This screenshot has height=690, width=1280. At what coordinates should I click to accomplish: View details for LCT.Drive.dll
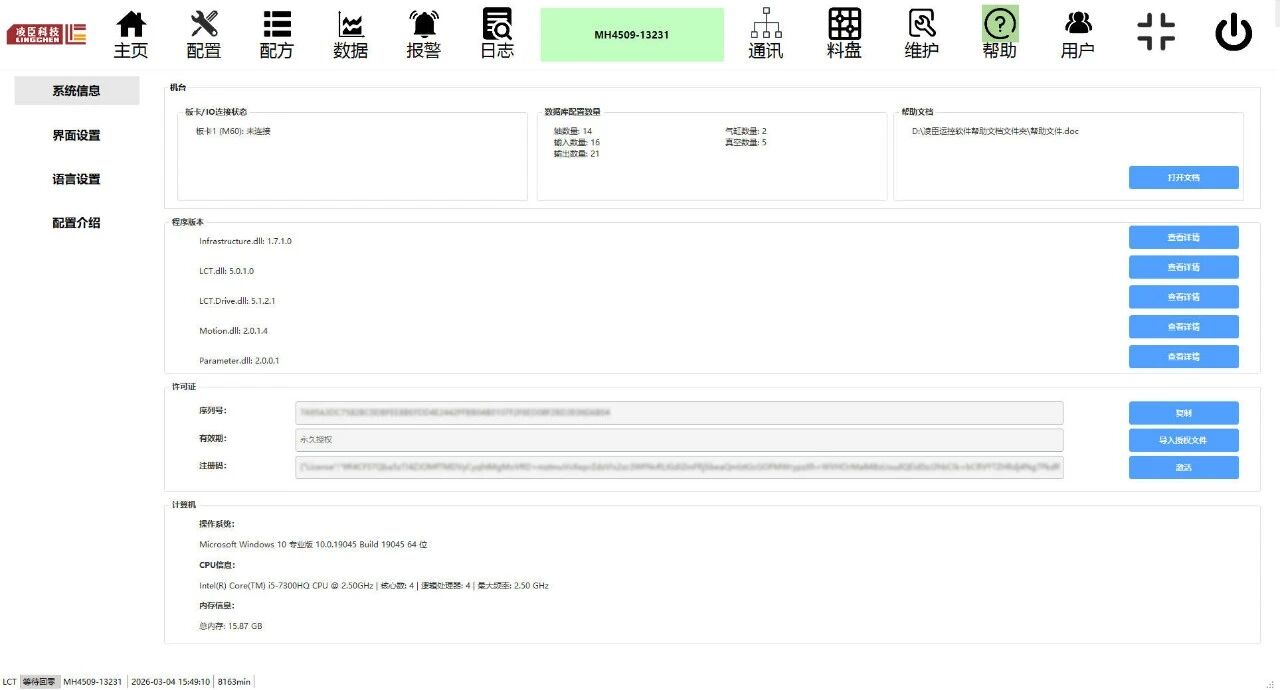click(1184, 297)
